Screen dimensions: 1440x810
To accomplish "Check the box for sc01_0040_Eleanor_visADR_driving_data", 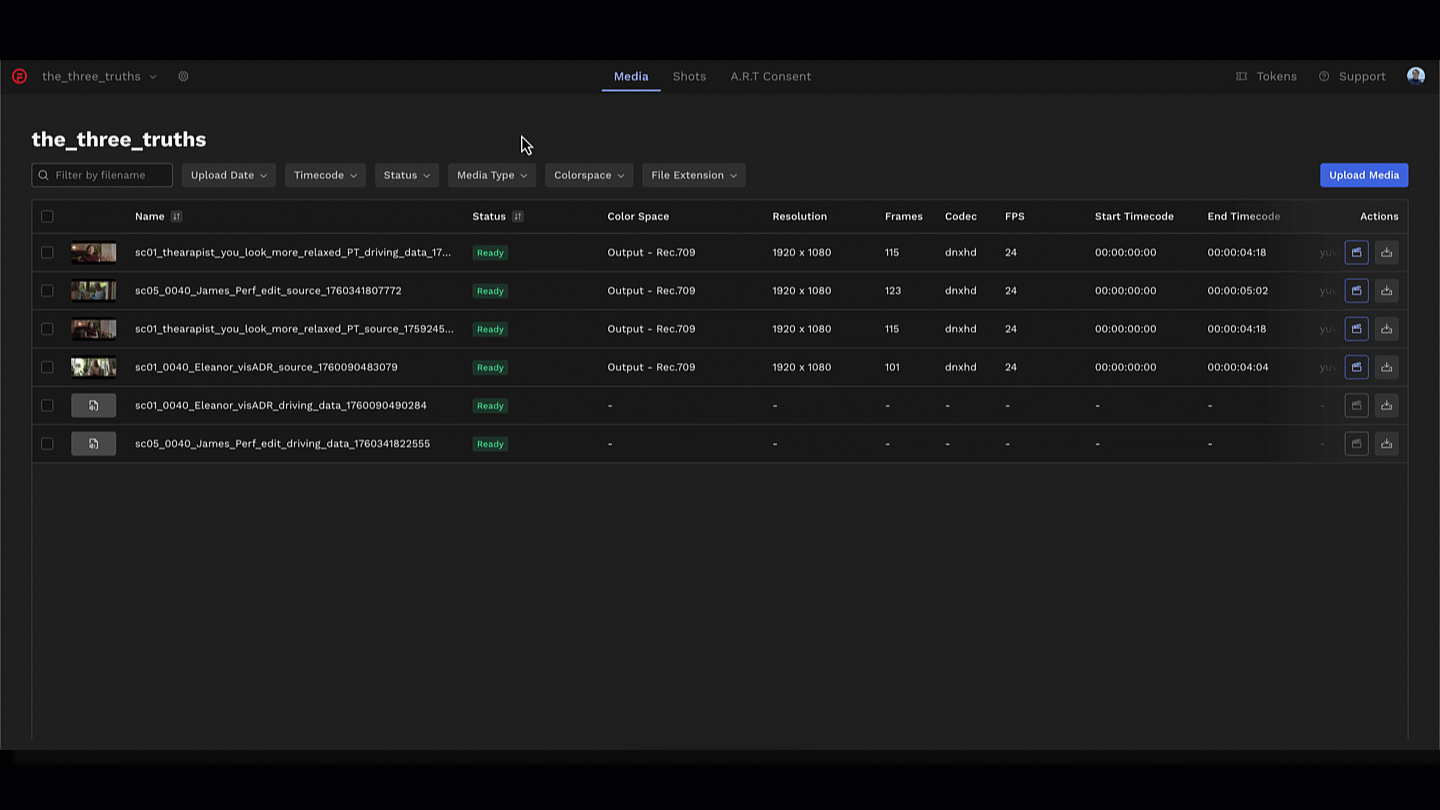I will [x=47, y=406].
